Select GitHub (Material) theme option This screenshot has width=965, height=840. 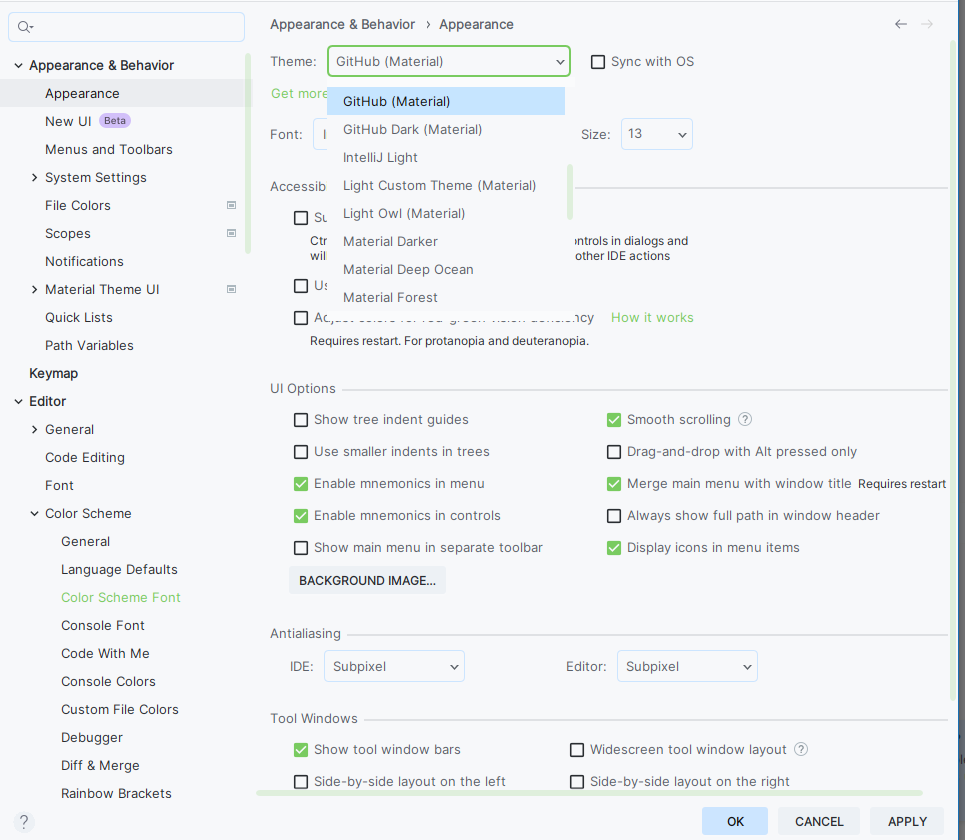[x=446, y=101]
